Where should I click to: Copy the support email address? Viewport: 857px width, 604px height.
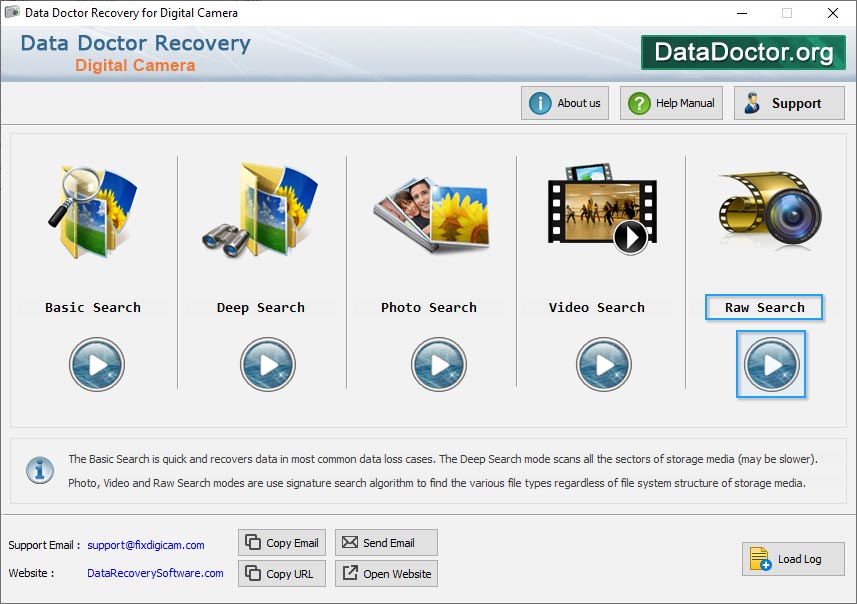tap(282, 543)
